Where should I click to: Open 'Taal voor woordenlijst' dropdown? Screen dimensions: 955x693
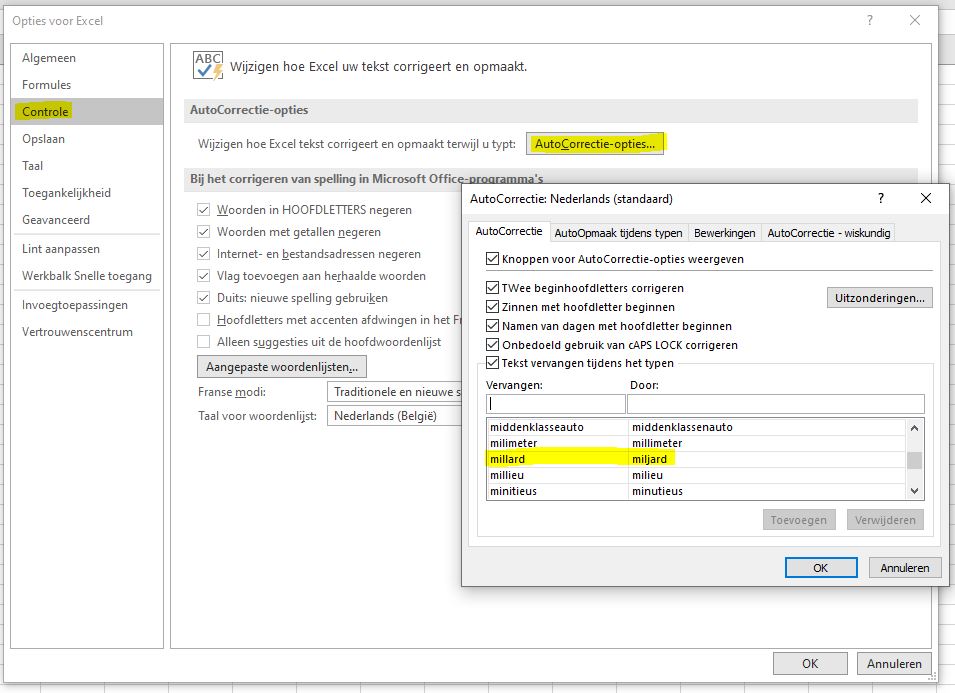[394, 416]
